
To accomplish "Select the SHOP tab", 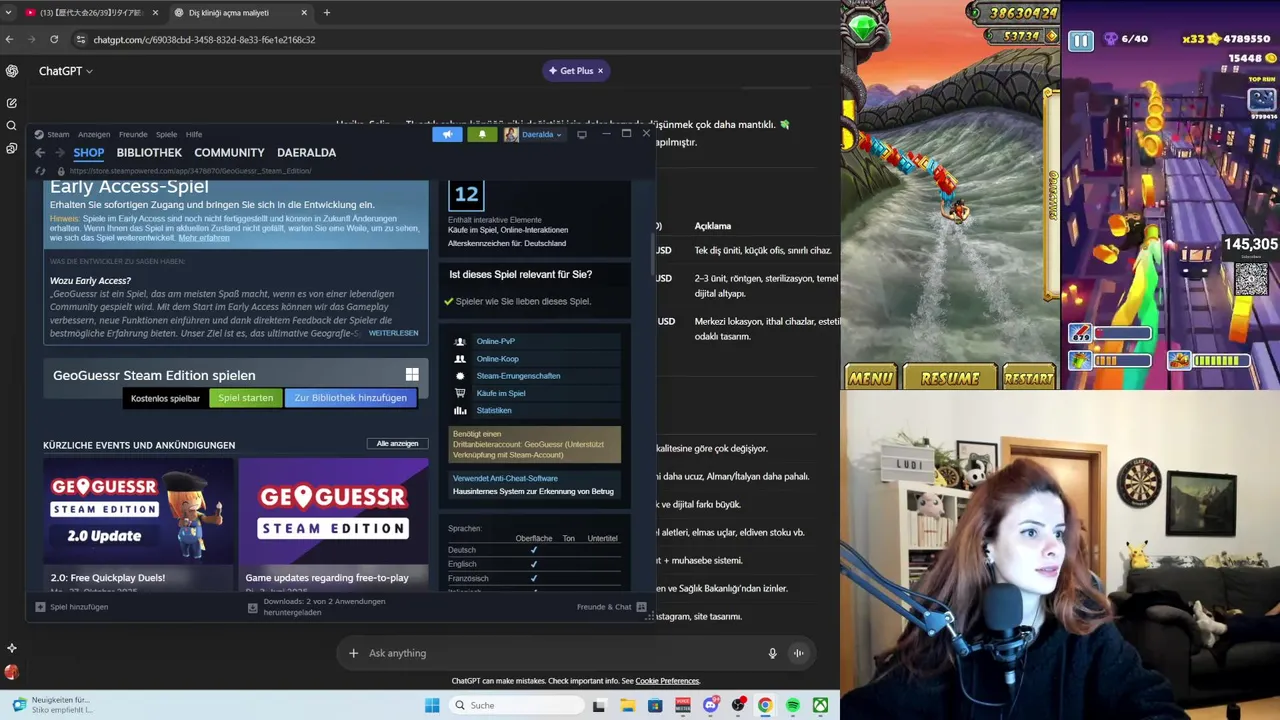I will [89, 153].
